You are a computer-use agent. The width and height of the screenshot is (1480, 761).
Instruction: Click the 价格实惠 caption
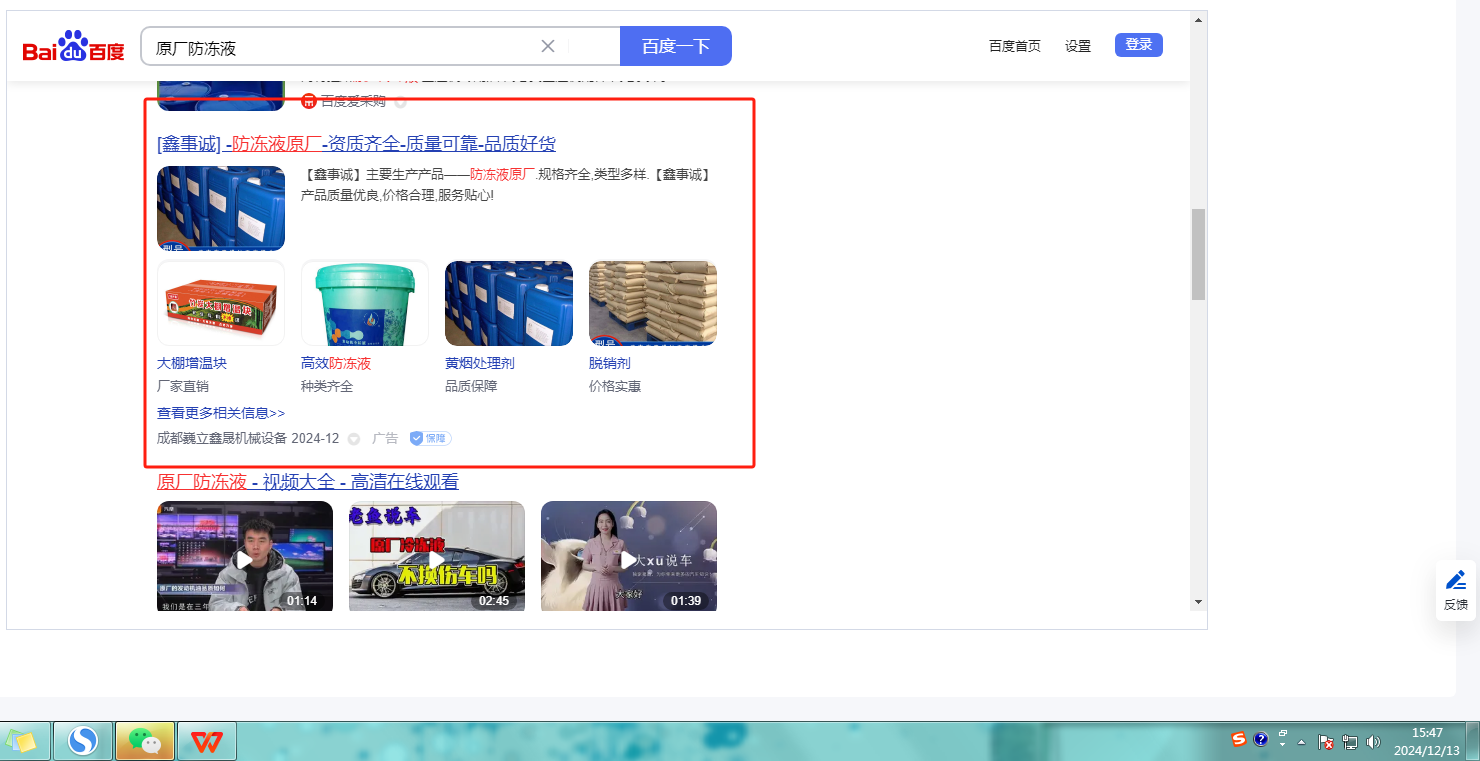pos(615,386)
